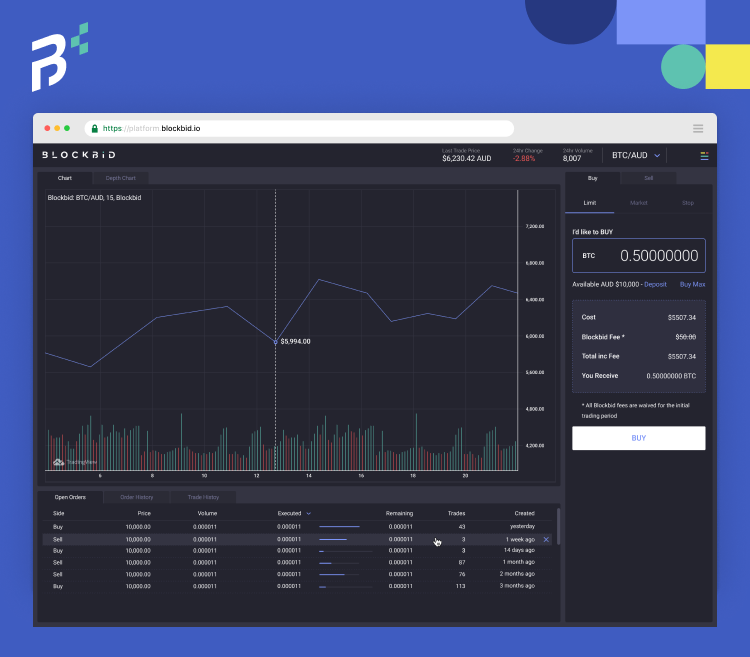The height and width of the screenshot is (657, 750).
Task: Cancel the Sell order from 1 week ago
Action: click(546, 539)
